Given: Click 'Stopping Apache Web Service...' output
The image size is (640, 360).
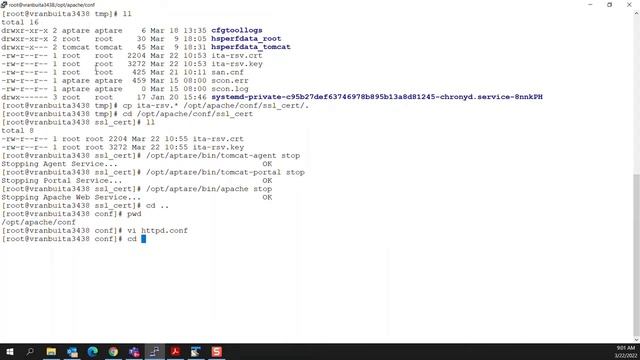Looking at the screenshot, I should click(71, 197).
